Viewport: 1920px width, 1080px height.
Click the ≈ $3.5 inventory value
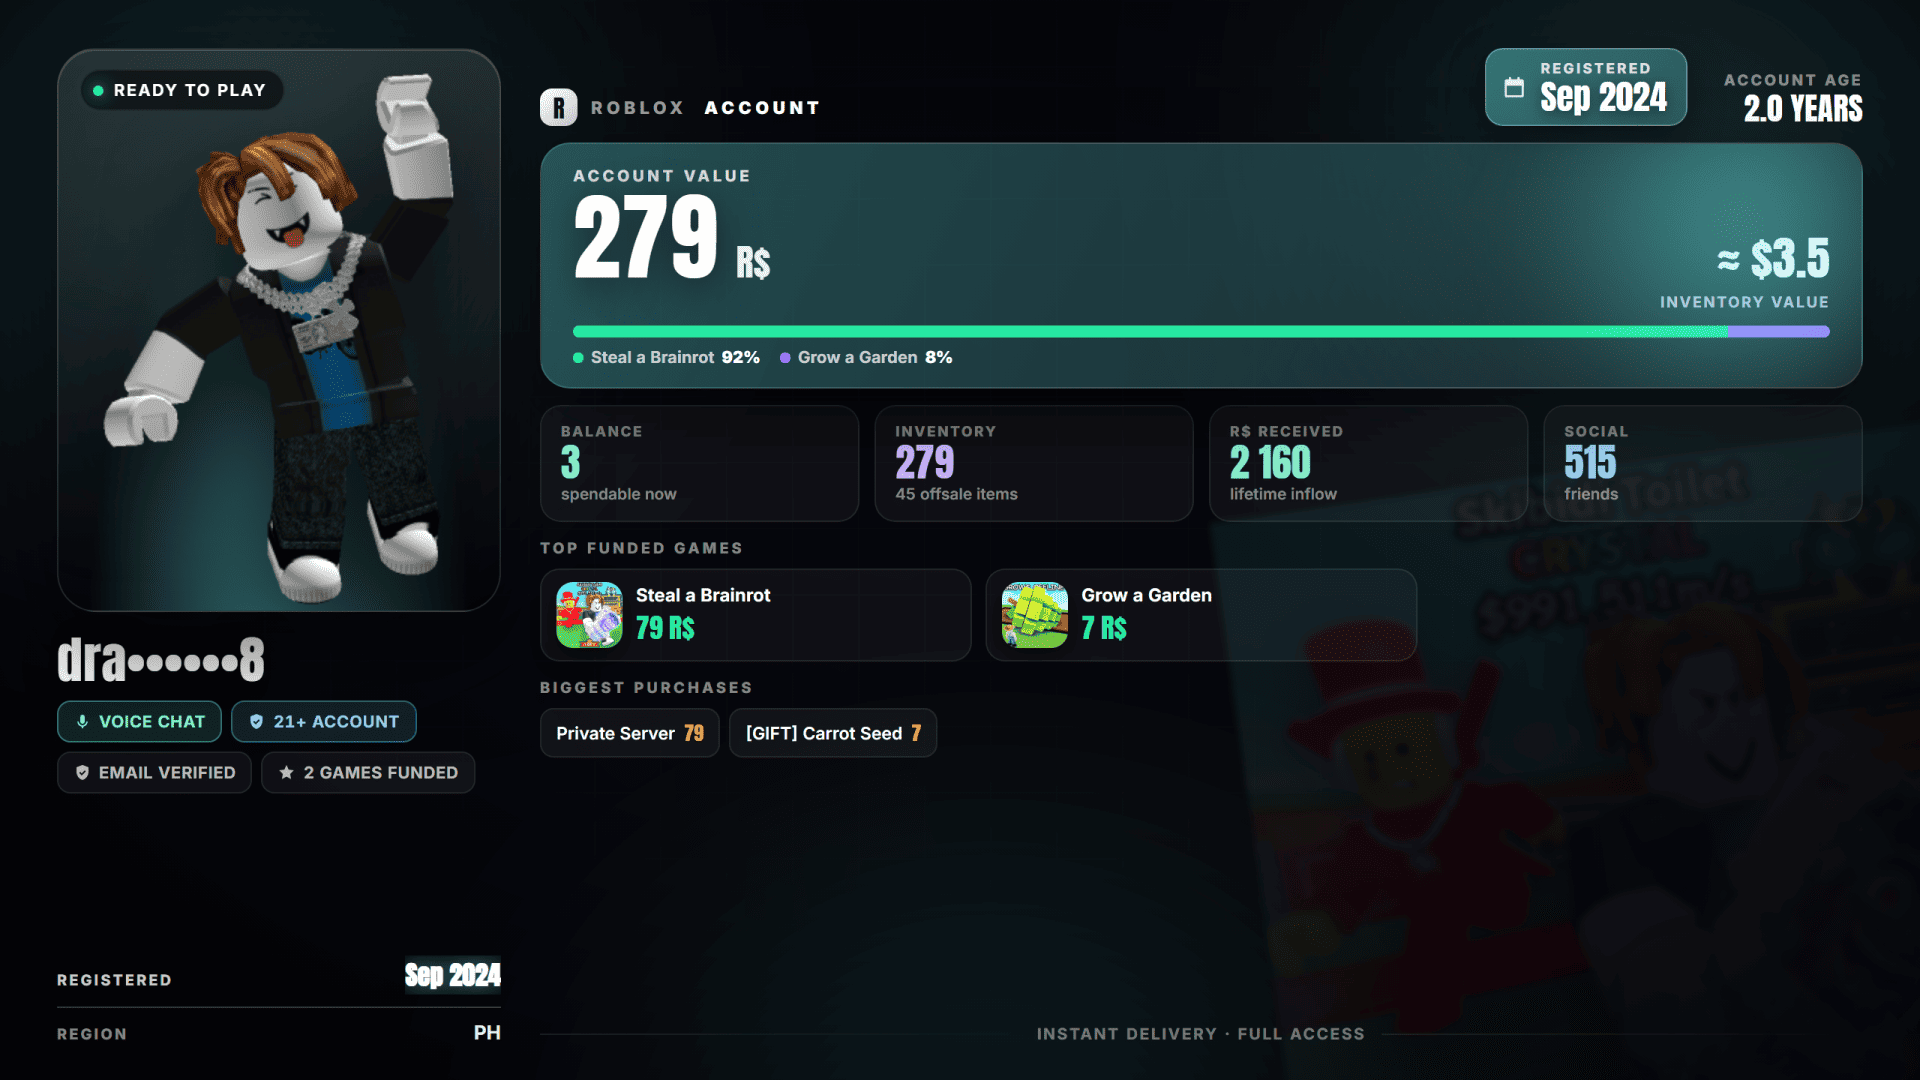point(1773,259)
